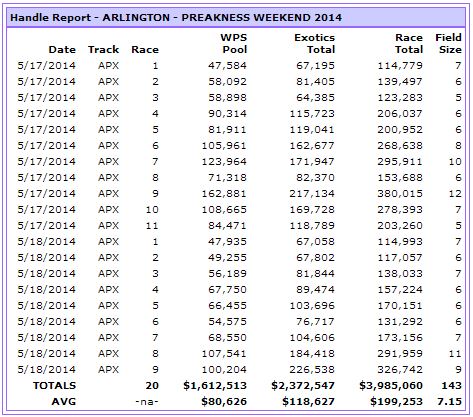473x417 pixels.
Task: Select the Track column header
Action: [103, 50]
